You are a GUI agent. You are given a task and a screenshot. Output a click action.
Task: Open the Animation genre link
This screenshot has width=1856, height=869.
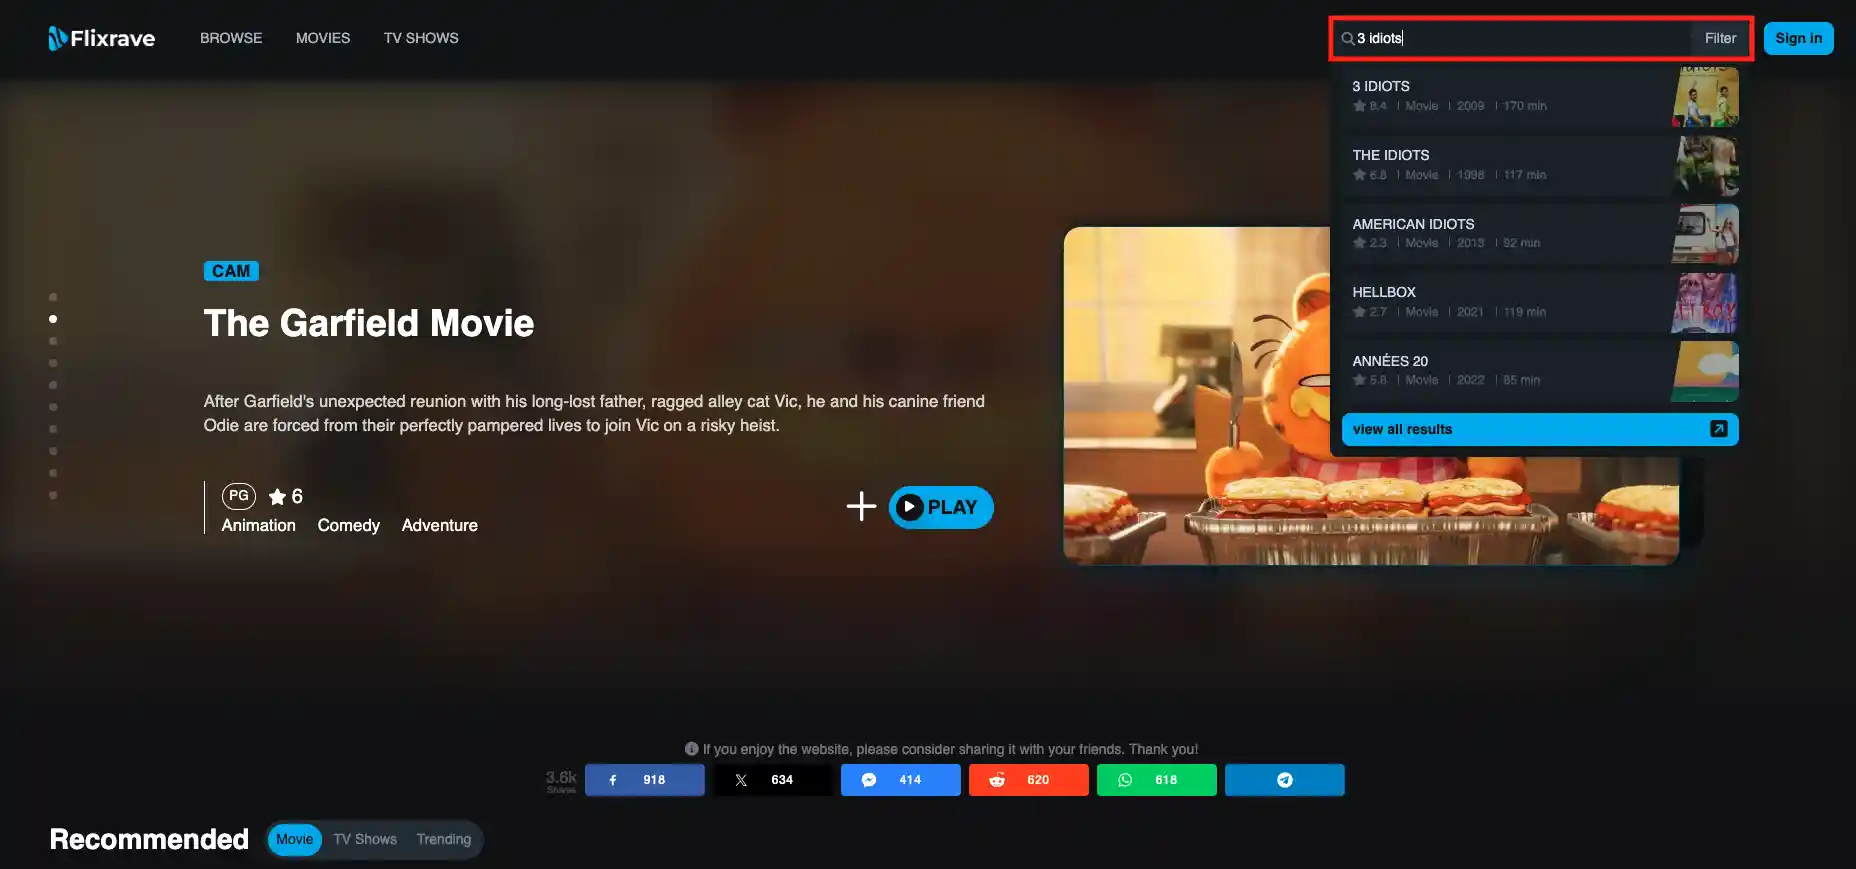pyautogui.click(x=259, y=525)
